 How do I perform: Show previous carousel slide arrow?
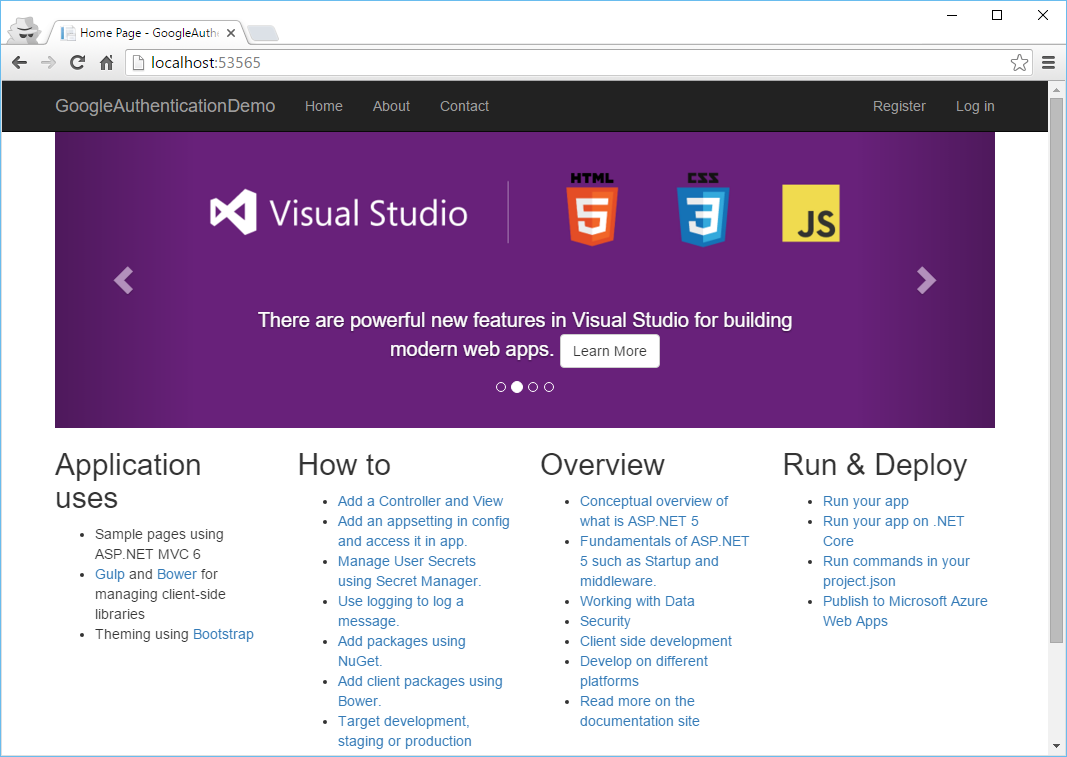(x=123, y=280)
